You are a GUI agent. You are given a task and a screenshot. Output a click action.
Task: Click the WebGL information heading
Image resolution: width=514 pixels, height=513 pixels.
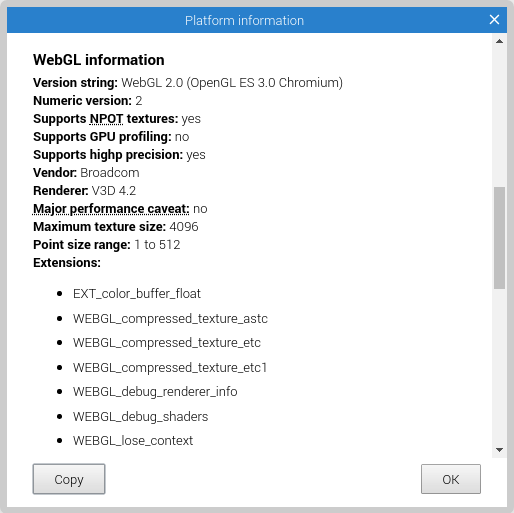tap(99, 60)
